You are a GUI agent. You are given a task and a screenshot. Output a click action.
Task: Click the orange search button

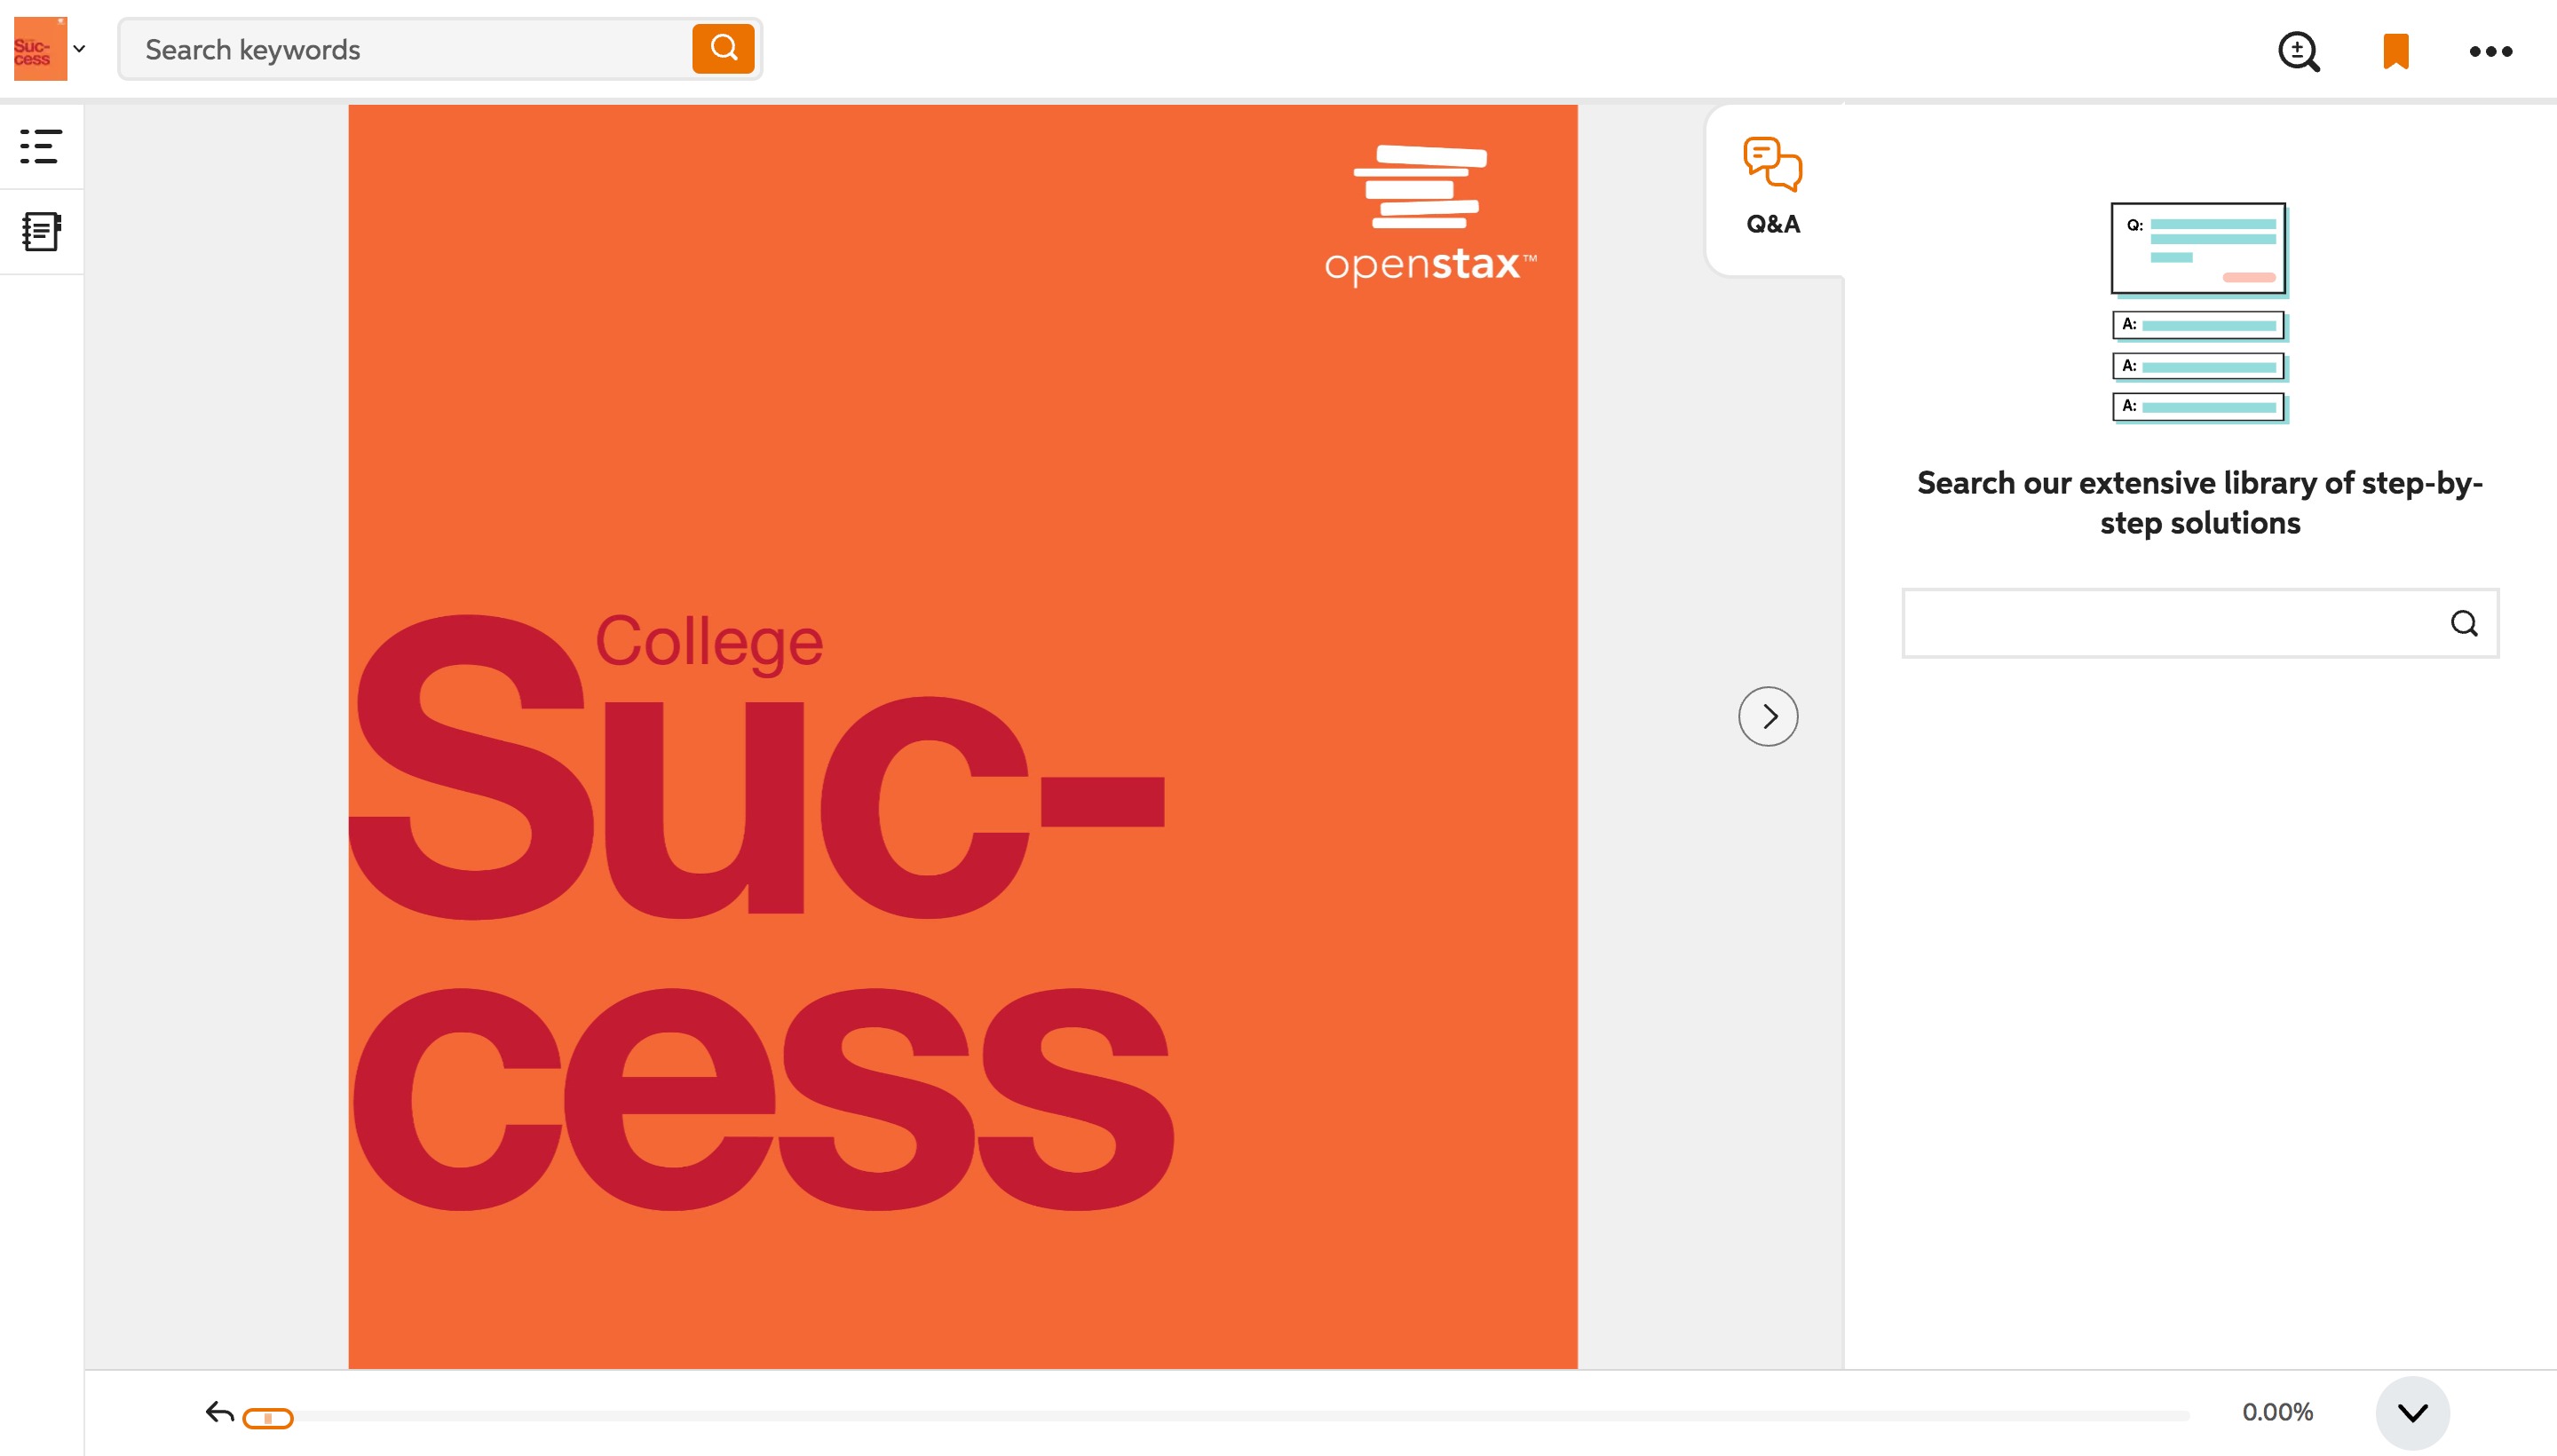(x=723, y=48)
